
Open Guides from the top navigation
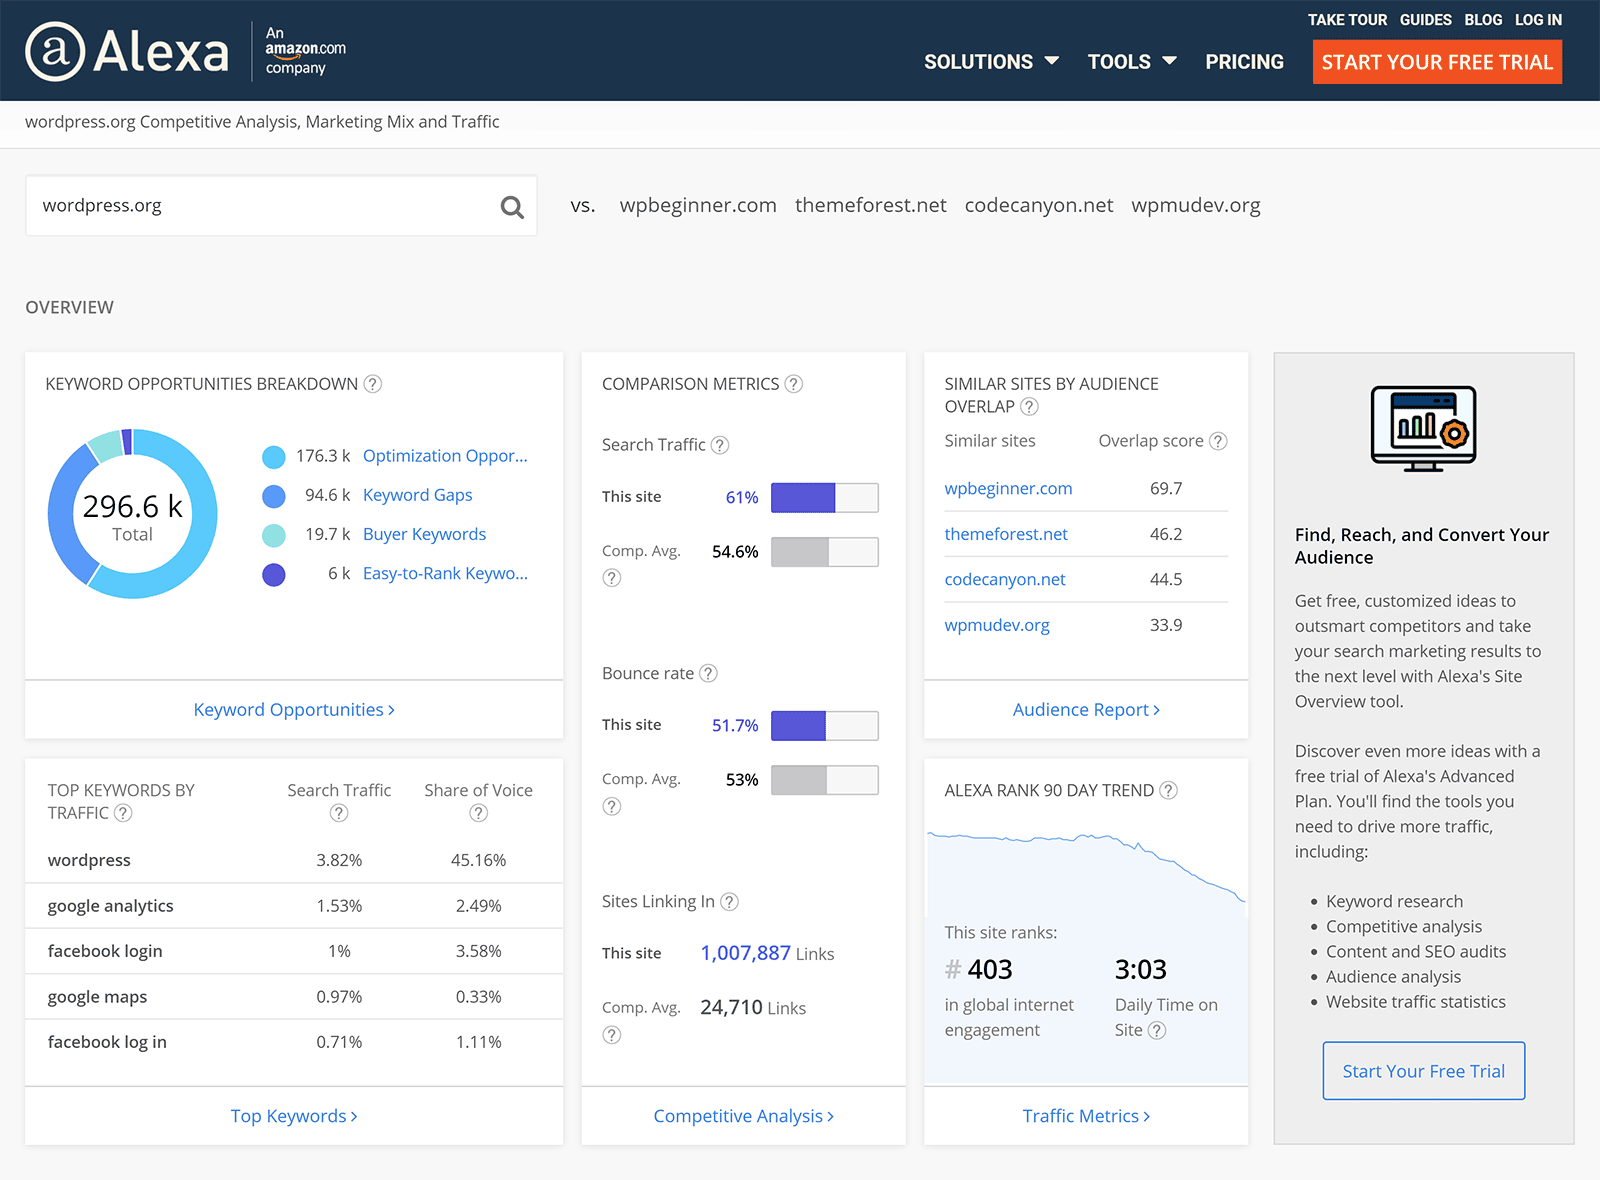pyautogui.click(x=1425, y=20)
